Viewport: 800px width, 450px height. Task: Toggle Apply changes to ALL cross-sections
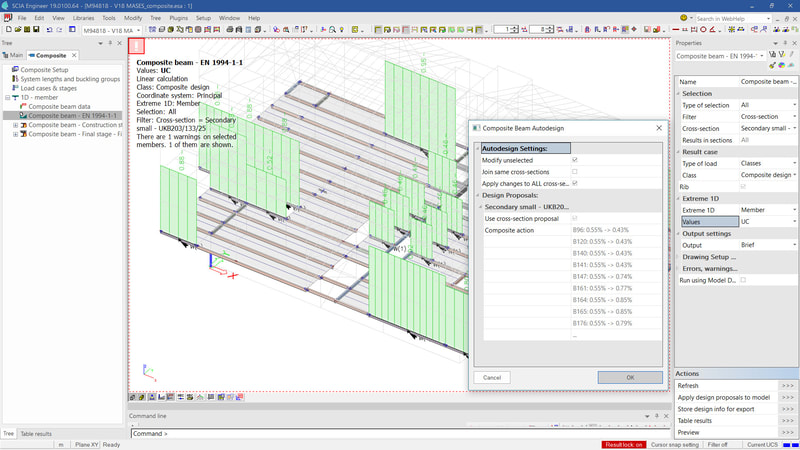(x=574, y=183)
